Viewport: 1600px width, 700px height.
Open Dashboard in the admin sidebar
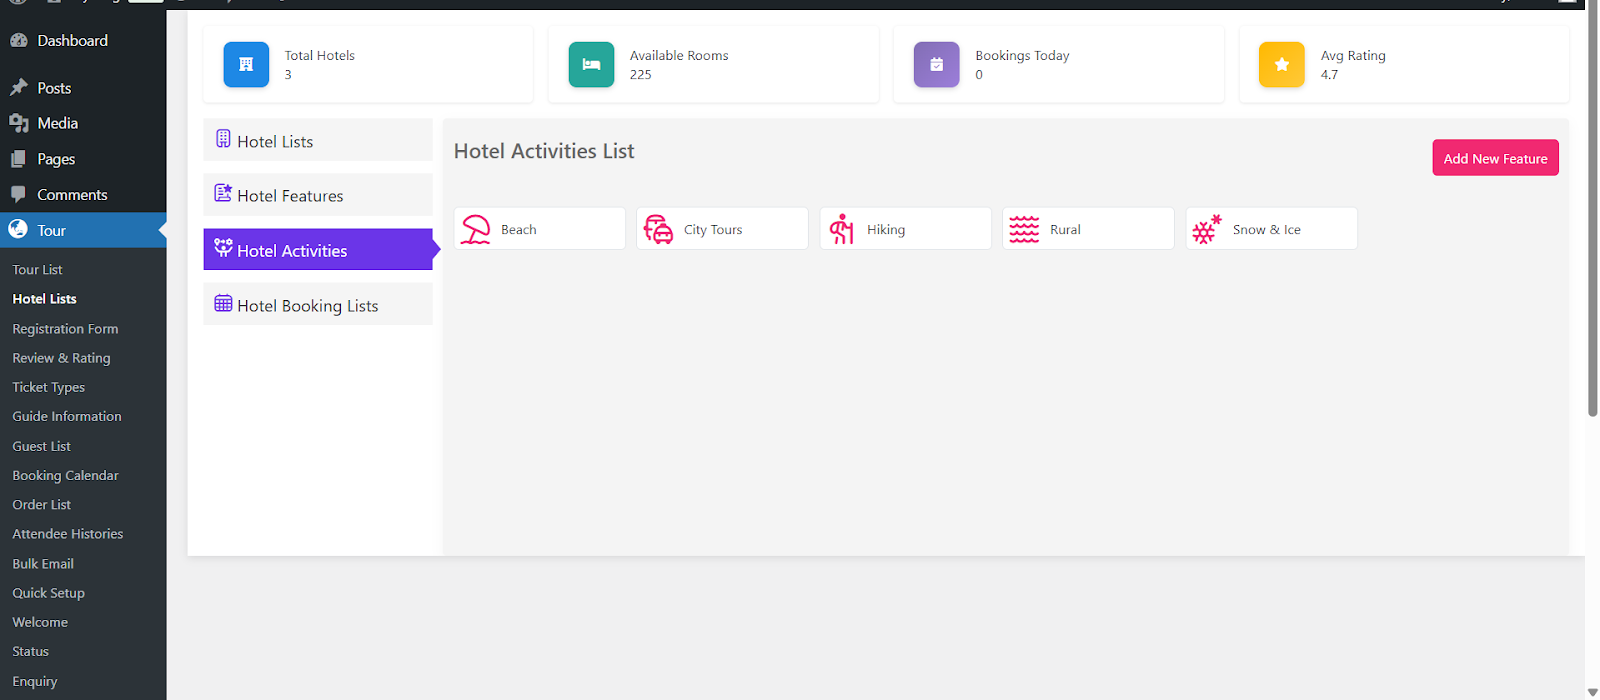(x=72, y=41)
